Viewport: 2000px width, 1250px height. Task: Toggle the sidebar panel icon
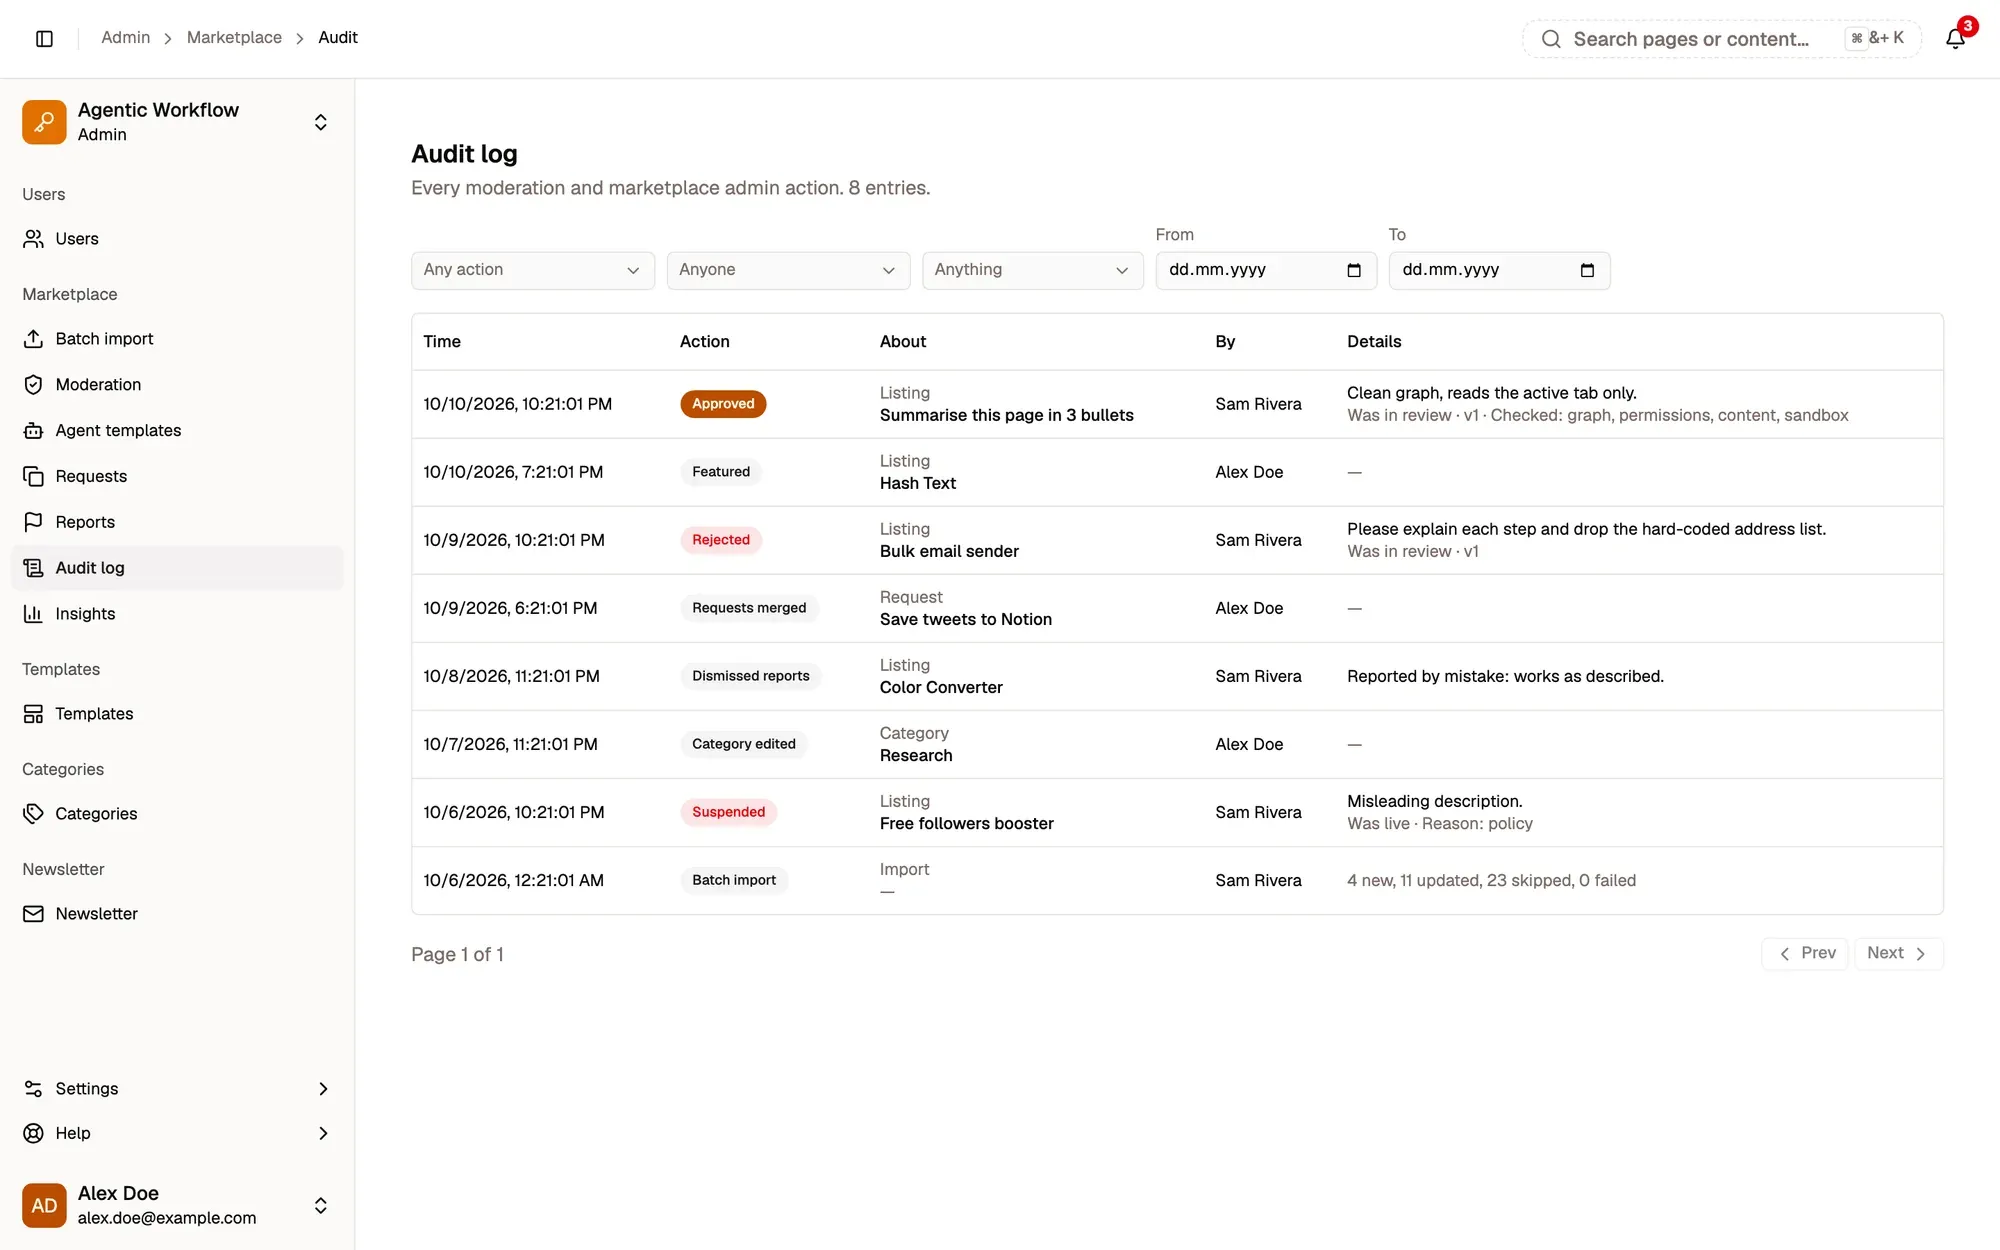click(44, 38)
